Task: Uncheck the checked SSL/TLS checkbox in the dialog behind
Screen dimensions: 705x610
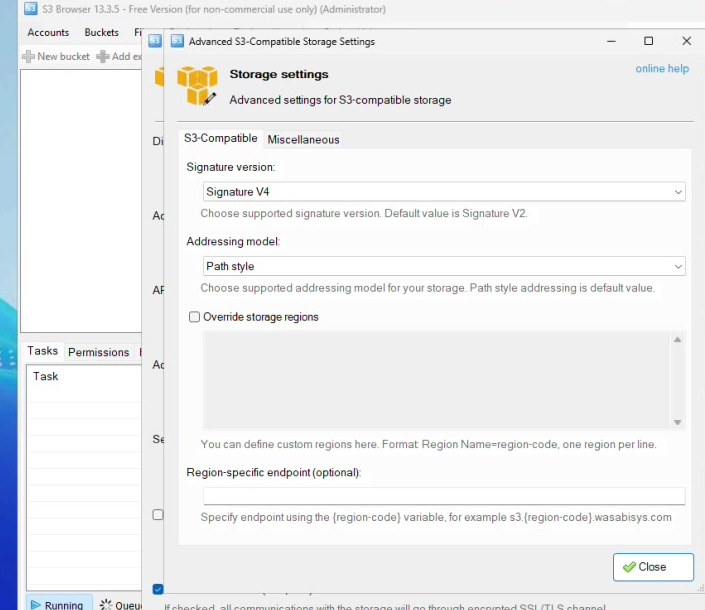Action: [x=158, y=589]
